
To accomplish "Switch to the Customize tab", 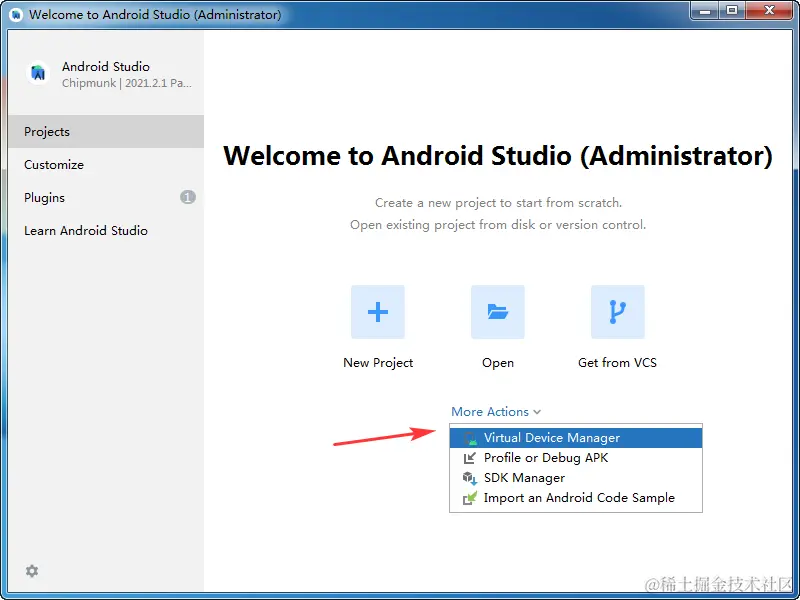I will pos(106,165).
